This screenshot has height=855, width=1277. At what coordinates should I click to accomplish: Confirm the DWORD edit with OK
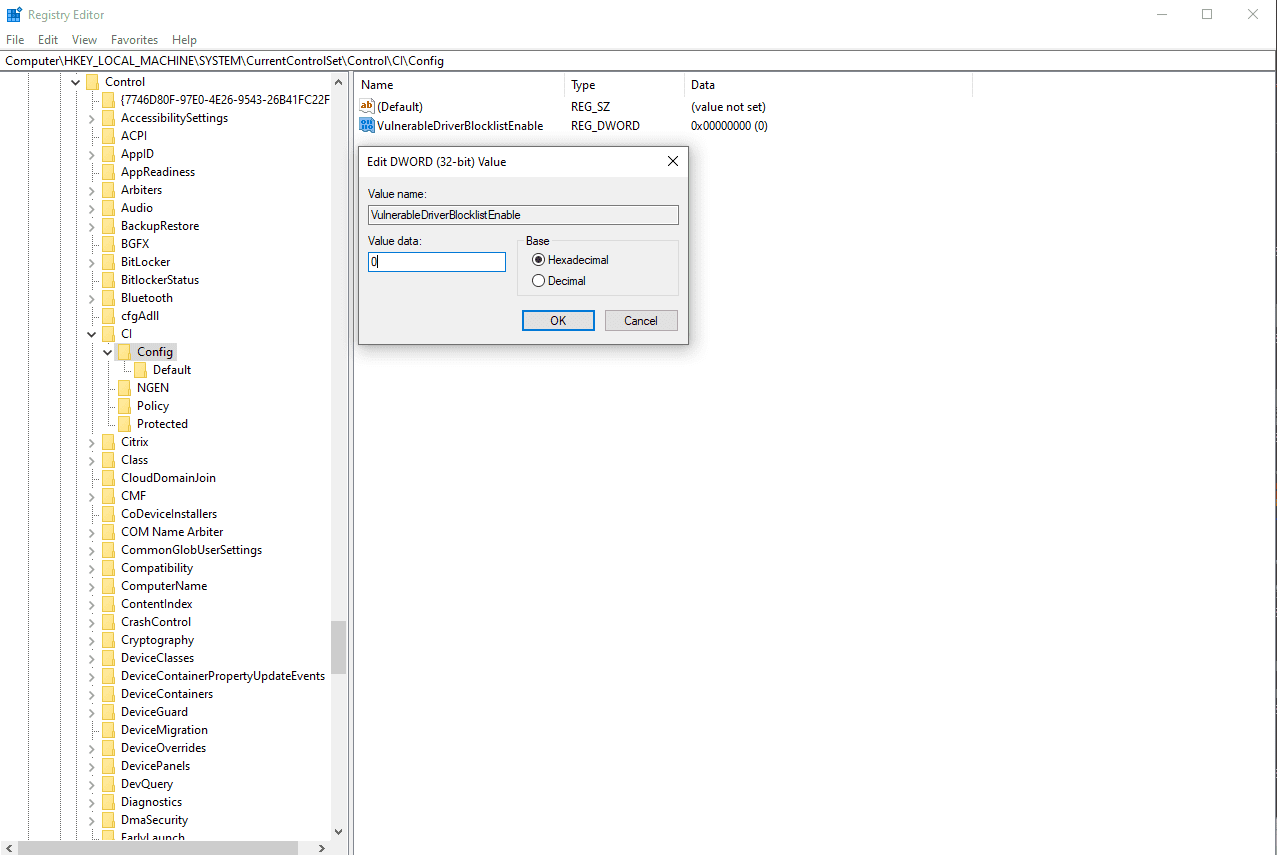tap(558, 320)
